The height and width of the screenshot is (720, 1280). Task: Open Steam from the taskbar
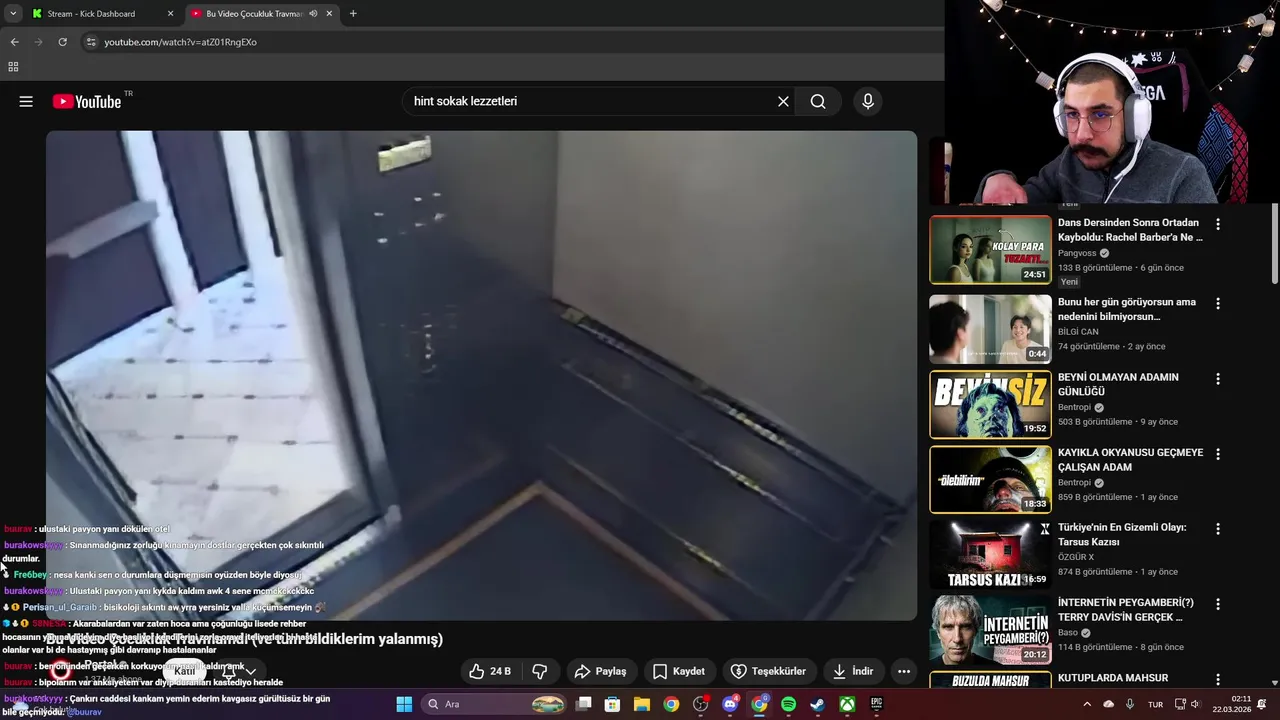[x=817, y=704]
